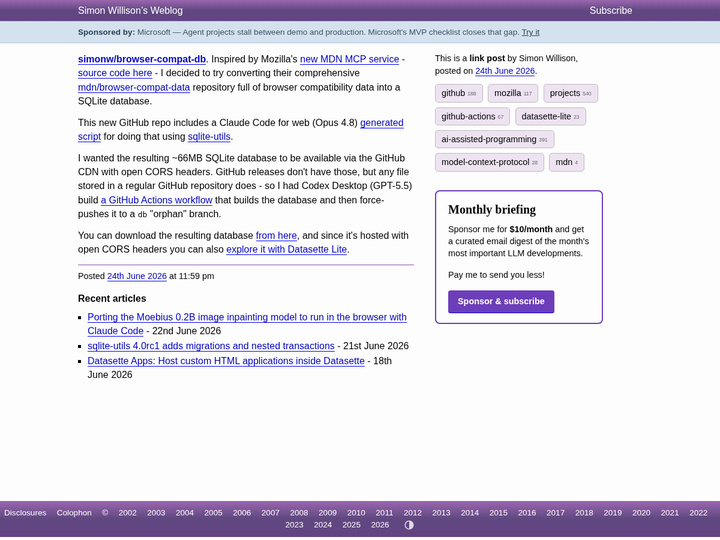Go to the 2016 archive
Viewport: 720px width, 540px height.
pos(527,512)
